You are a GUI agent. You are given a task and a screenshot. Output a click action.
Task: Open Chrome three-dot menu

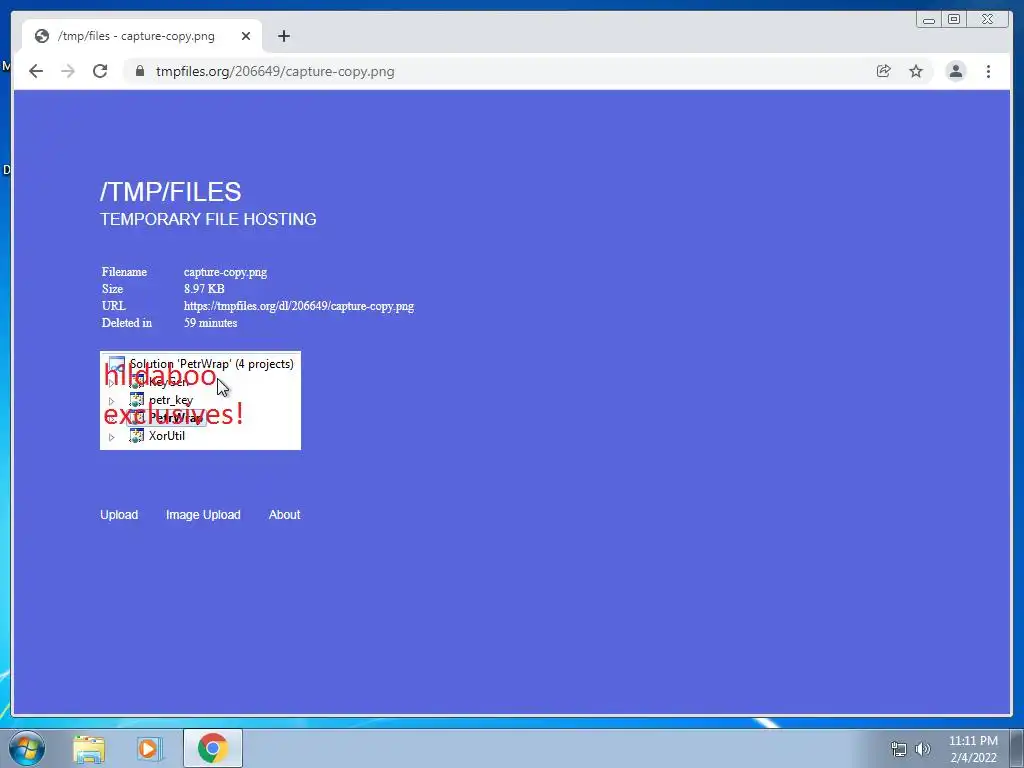988,71
